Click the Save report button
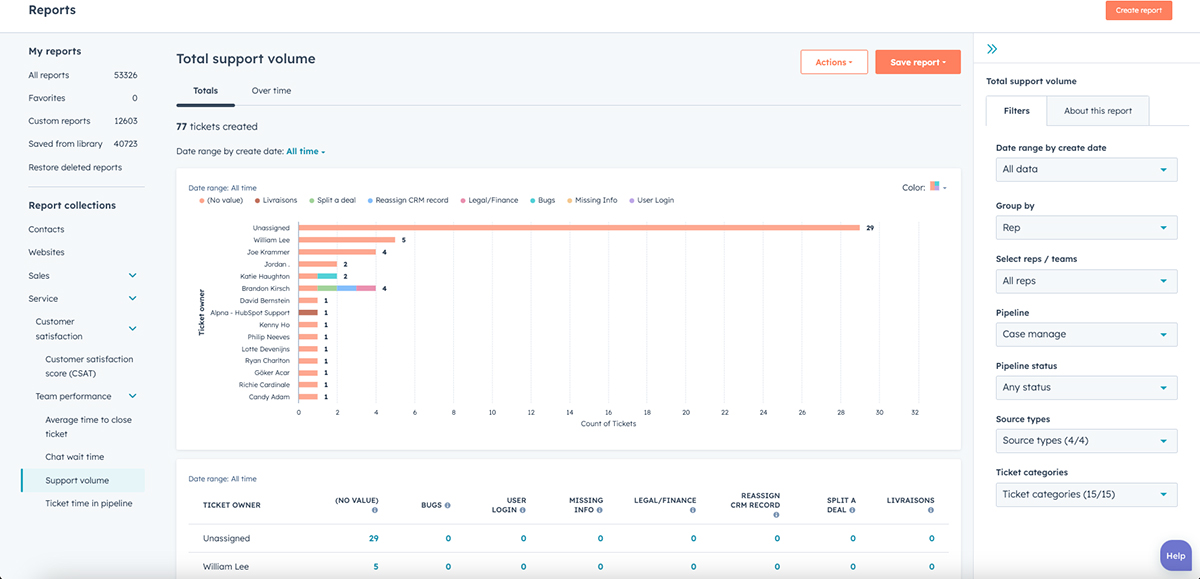 [917, 61]
